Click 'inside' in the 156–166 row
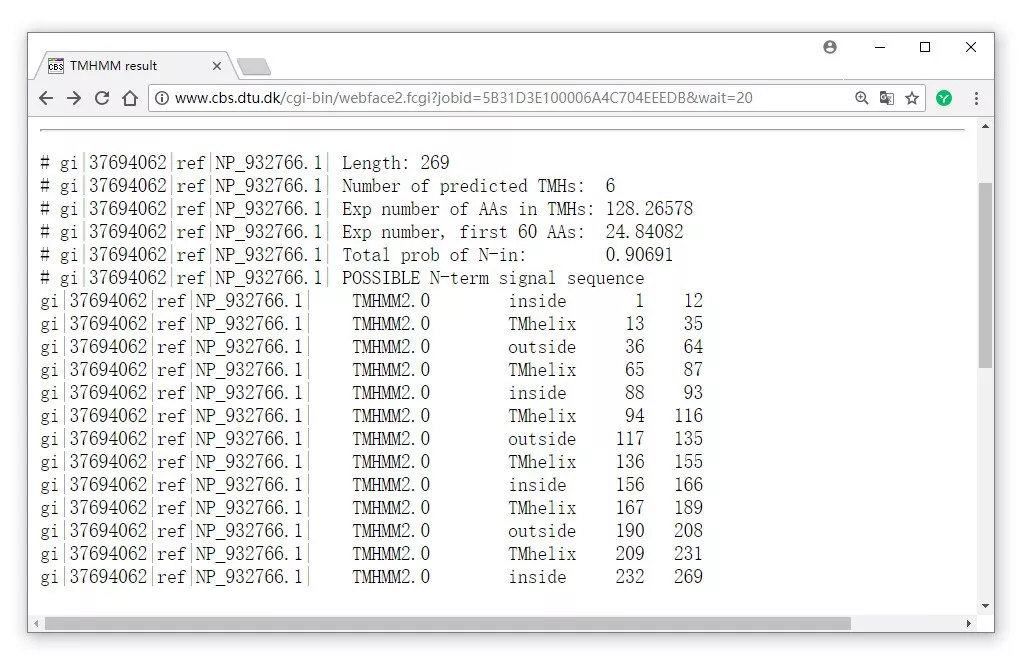1018x666 pixels. click(x=538, y=485)
